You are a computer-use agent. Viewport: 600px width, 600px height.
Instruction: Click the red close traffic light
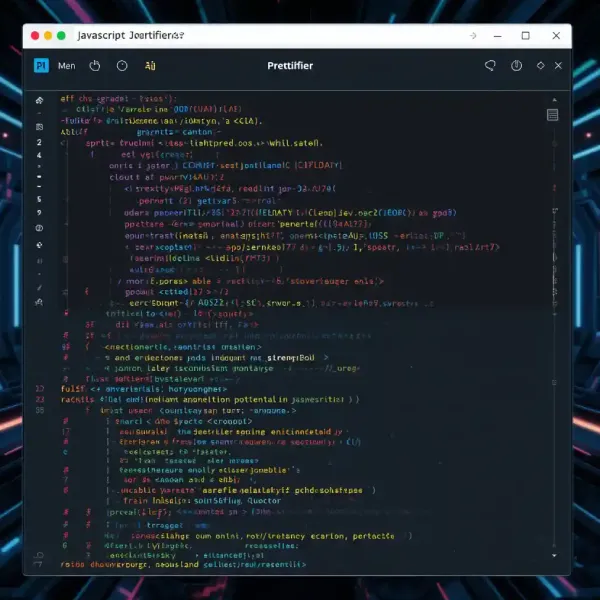tap(35, 36)
